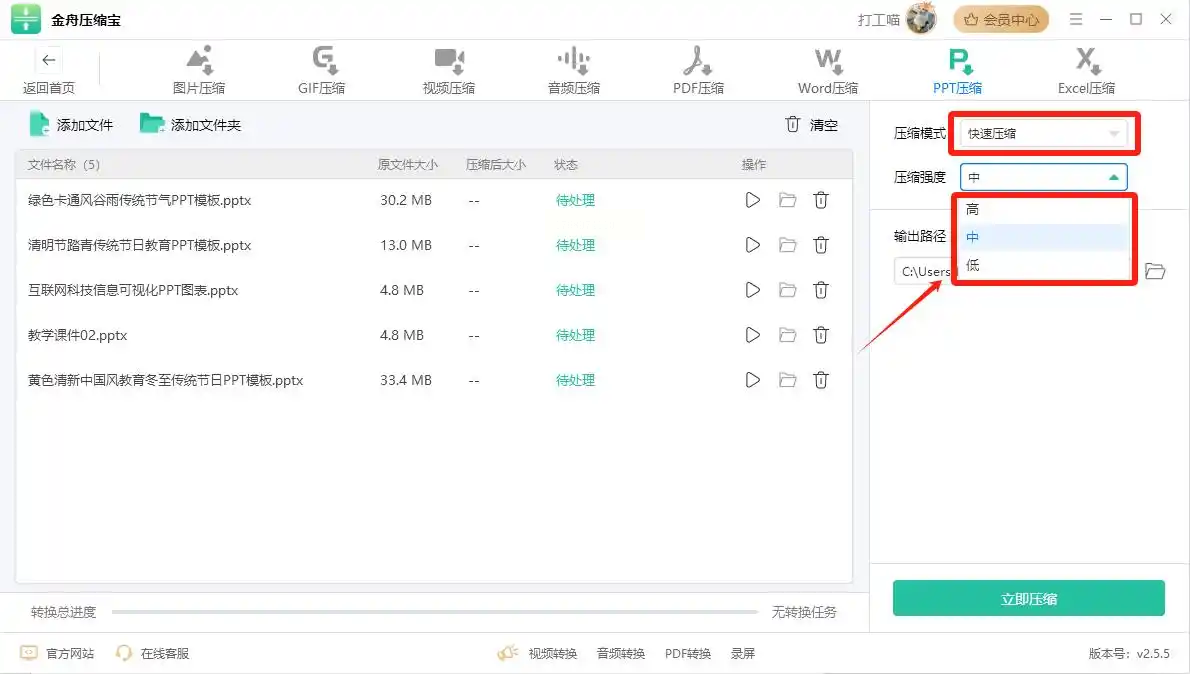Choose 高 compression strength option
The width and height of the screenshot is (1190, 674).
(1044, 209)
